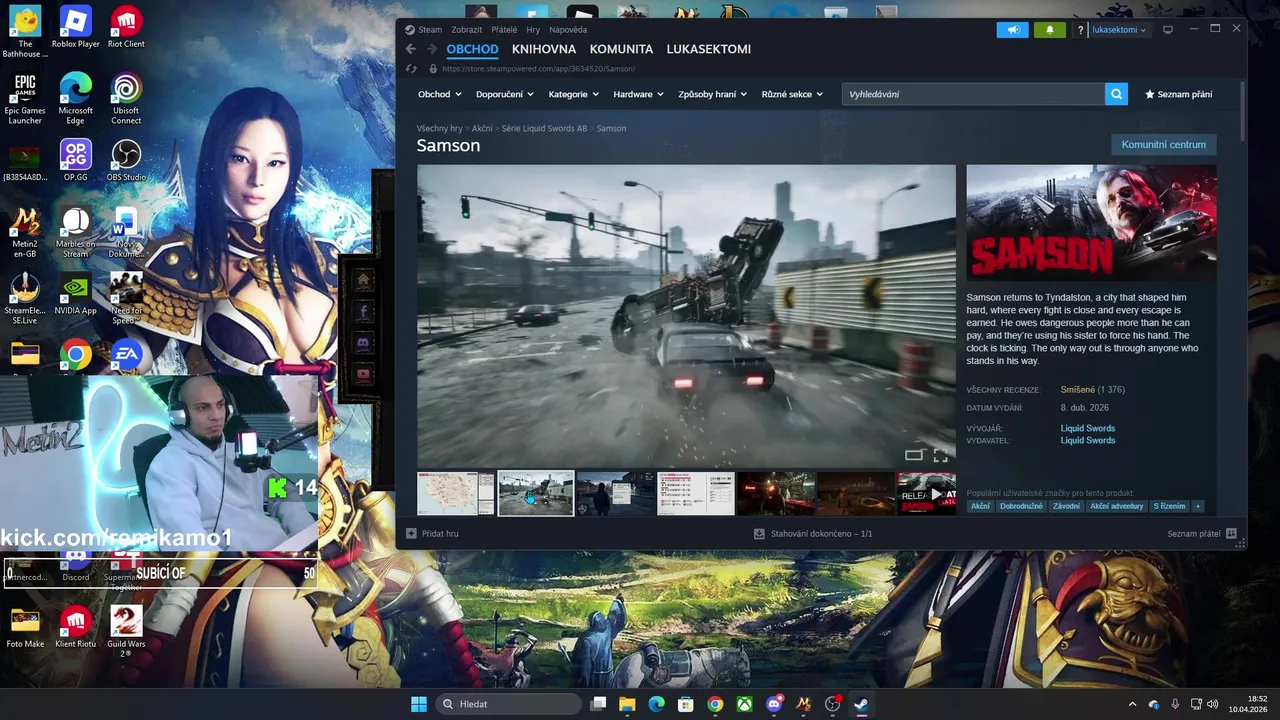This screenshot has height=720, width=1280.
Task: Click the Steam store page scrollbar
Action: click(x=1243, y=110)
